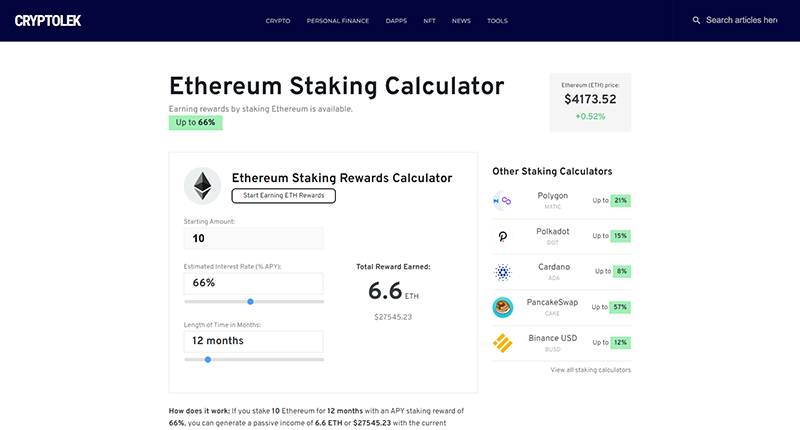This screenshot has width=800, height=430.
Task: Click the Polkadot 15% badge
Action: [620, 236]
